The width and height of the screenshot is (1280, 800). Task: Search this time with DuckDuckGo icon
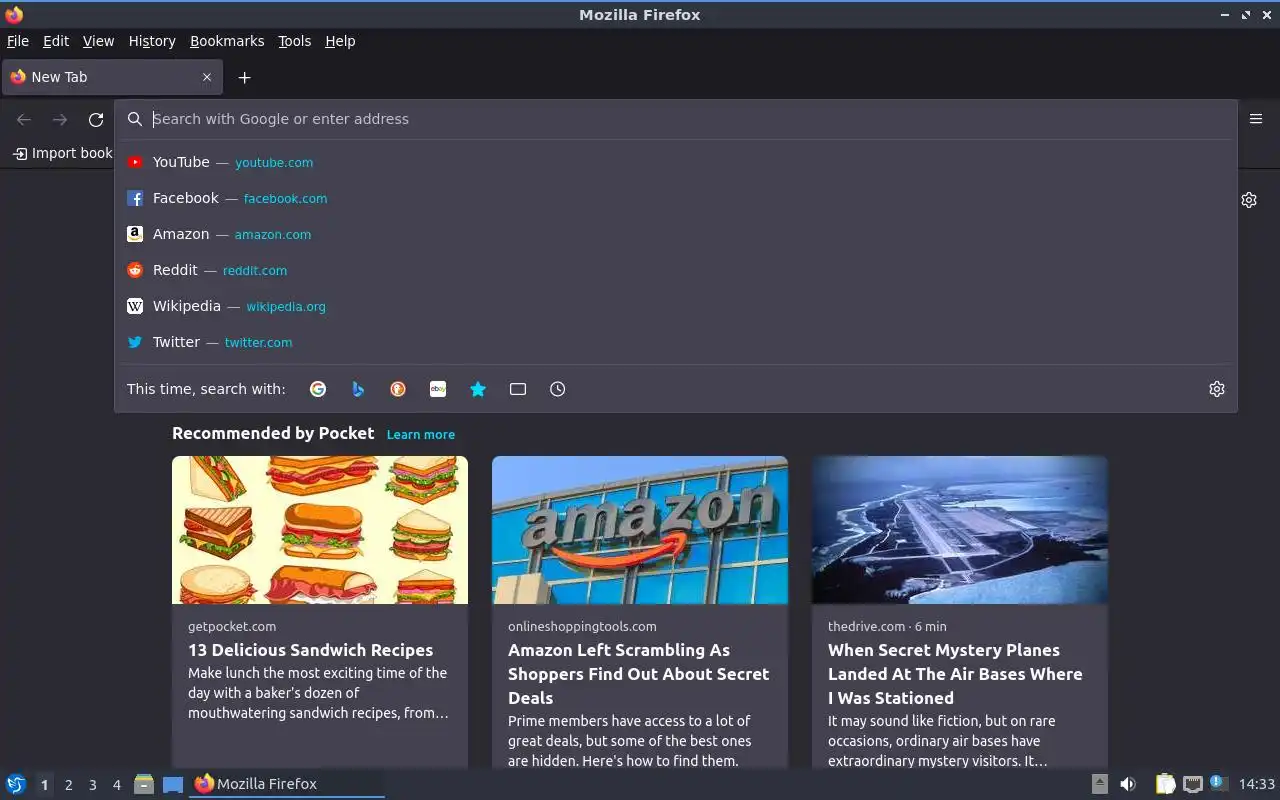pyautogui.click(x=398, y=389)
